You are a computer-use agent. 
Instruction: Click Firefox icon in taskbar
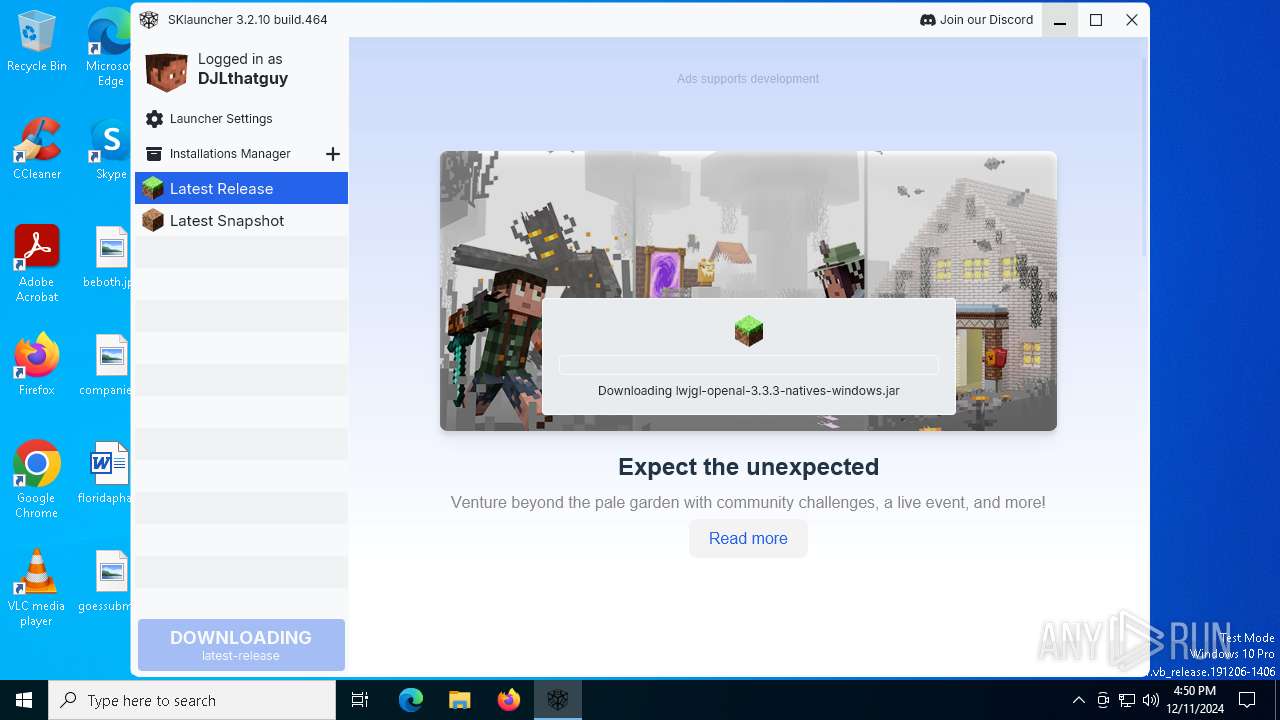[x=509, y=700]
